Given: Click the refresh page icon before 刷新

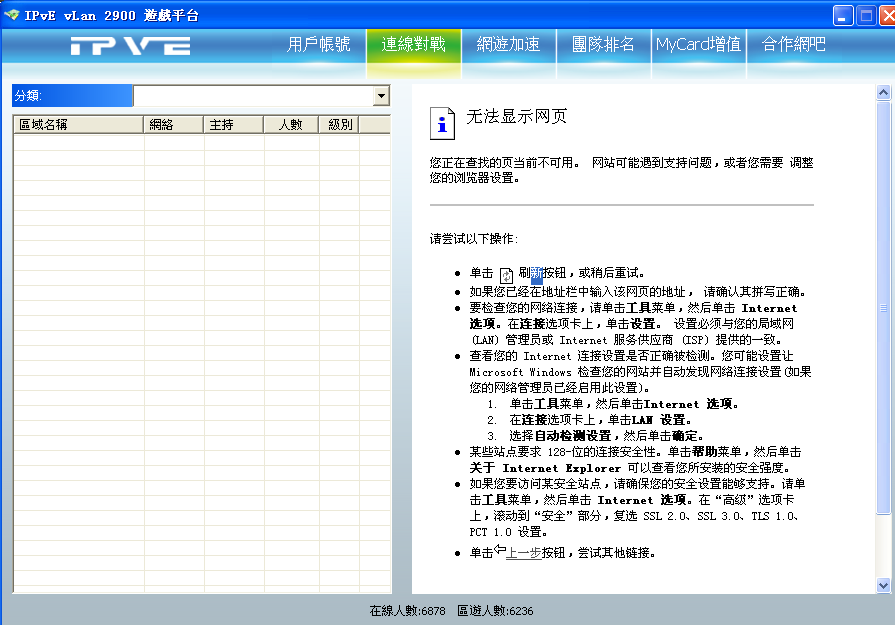Looking at the screenshot, I should click(x=506, y=274).
